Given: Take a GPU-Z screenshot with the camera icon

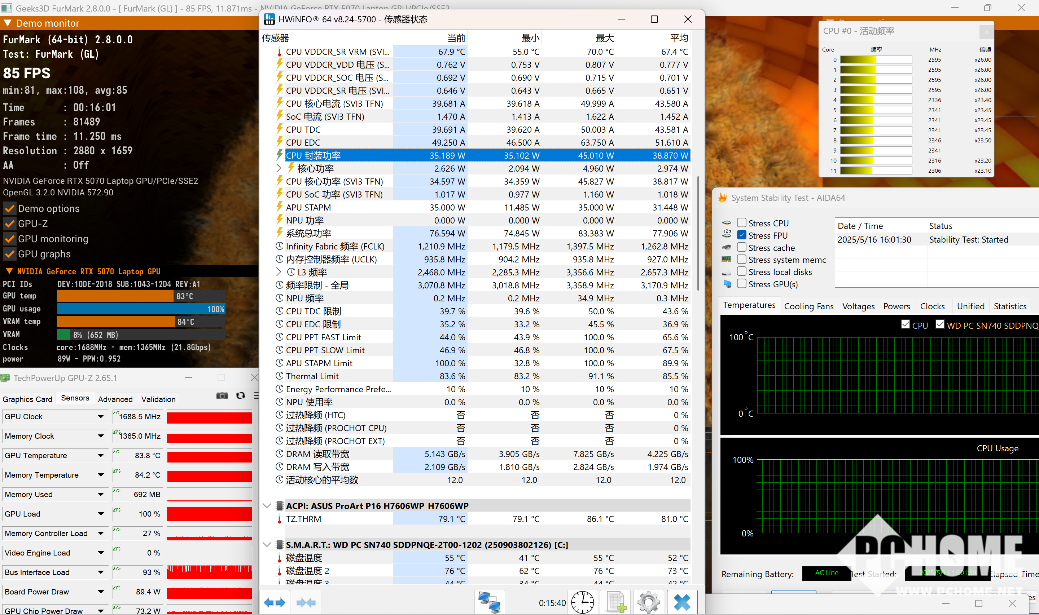Looking at the screenshot, I should coord(222,396).
